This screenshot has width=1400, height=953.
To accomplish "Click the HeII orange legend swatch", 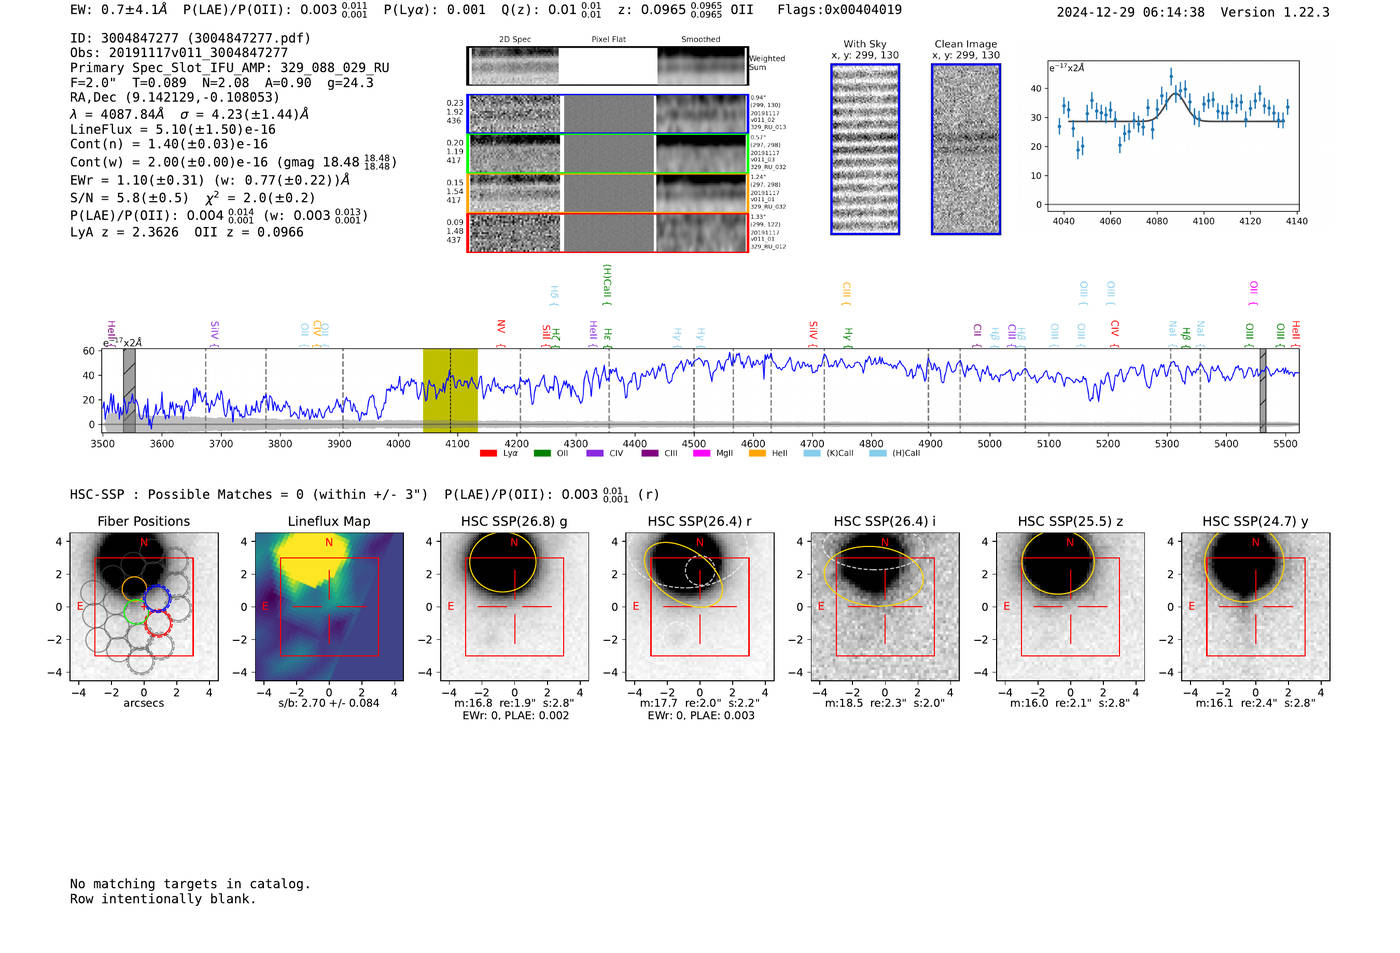I will pyautogui.click(x=757, y=453).
